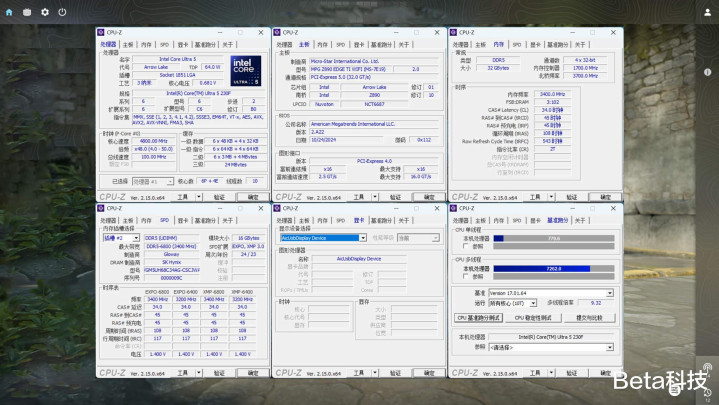Click the BIOS 日期 value 10/24/2024
Viewport: 719px width, 405px height.
(346, 140)
